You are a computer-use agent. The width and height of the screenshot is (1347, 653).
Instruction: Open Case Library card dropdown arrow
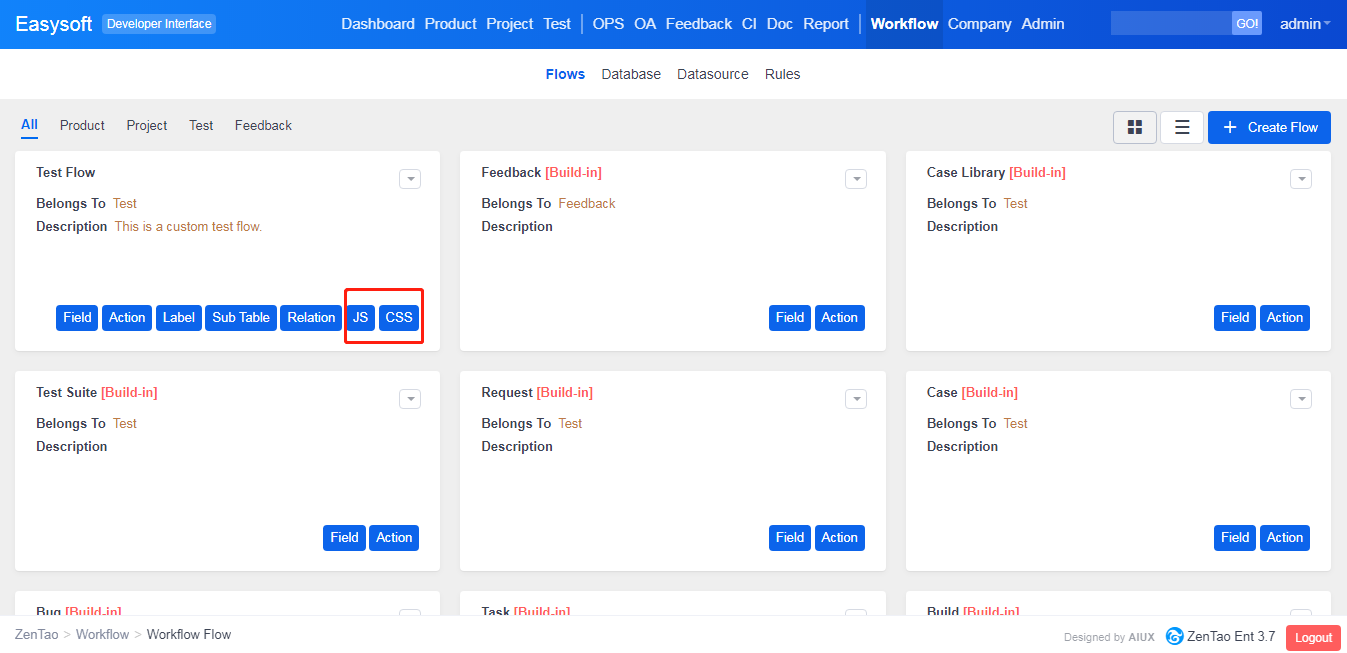pyautogui.click(x=1300, y=179)
